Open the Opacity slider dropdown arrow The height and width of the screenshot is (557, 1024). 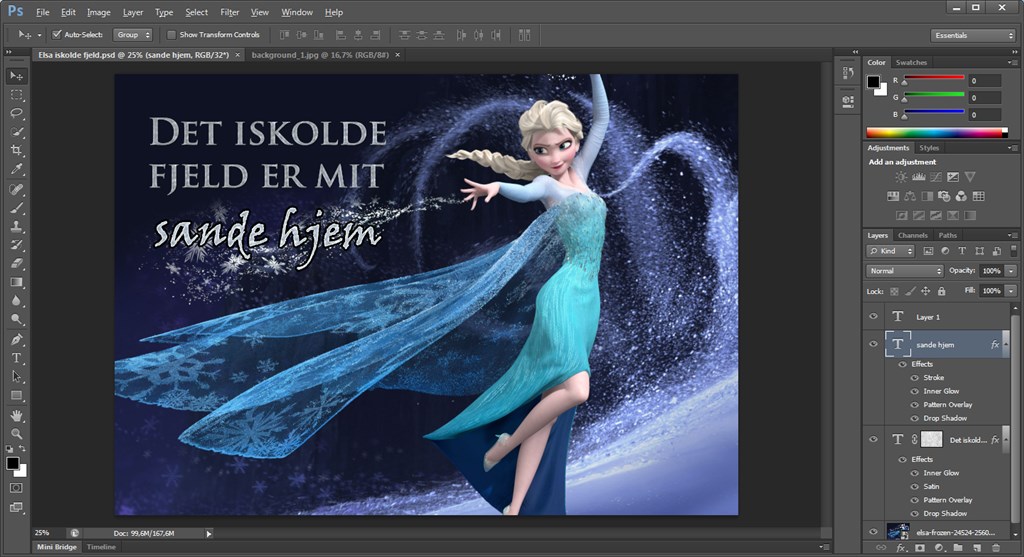(1011, 270)
